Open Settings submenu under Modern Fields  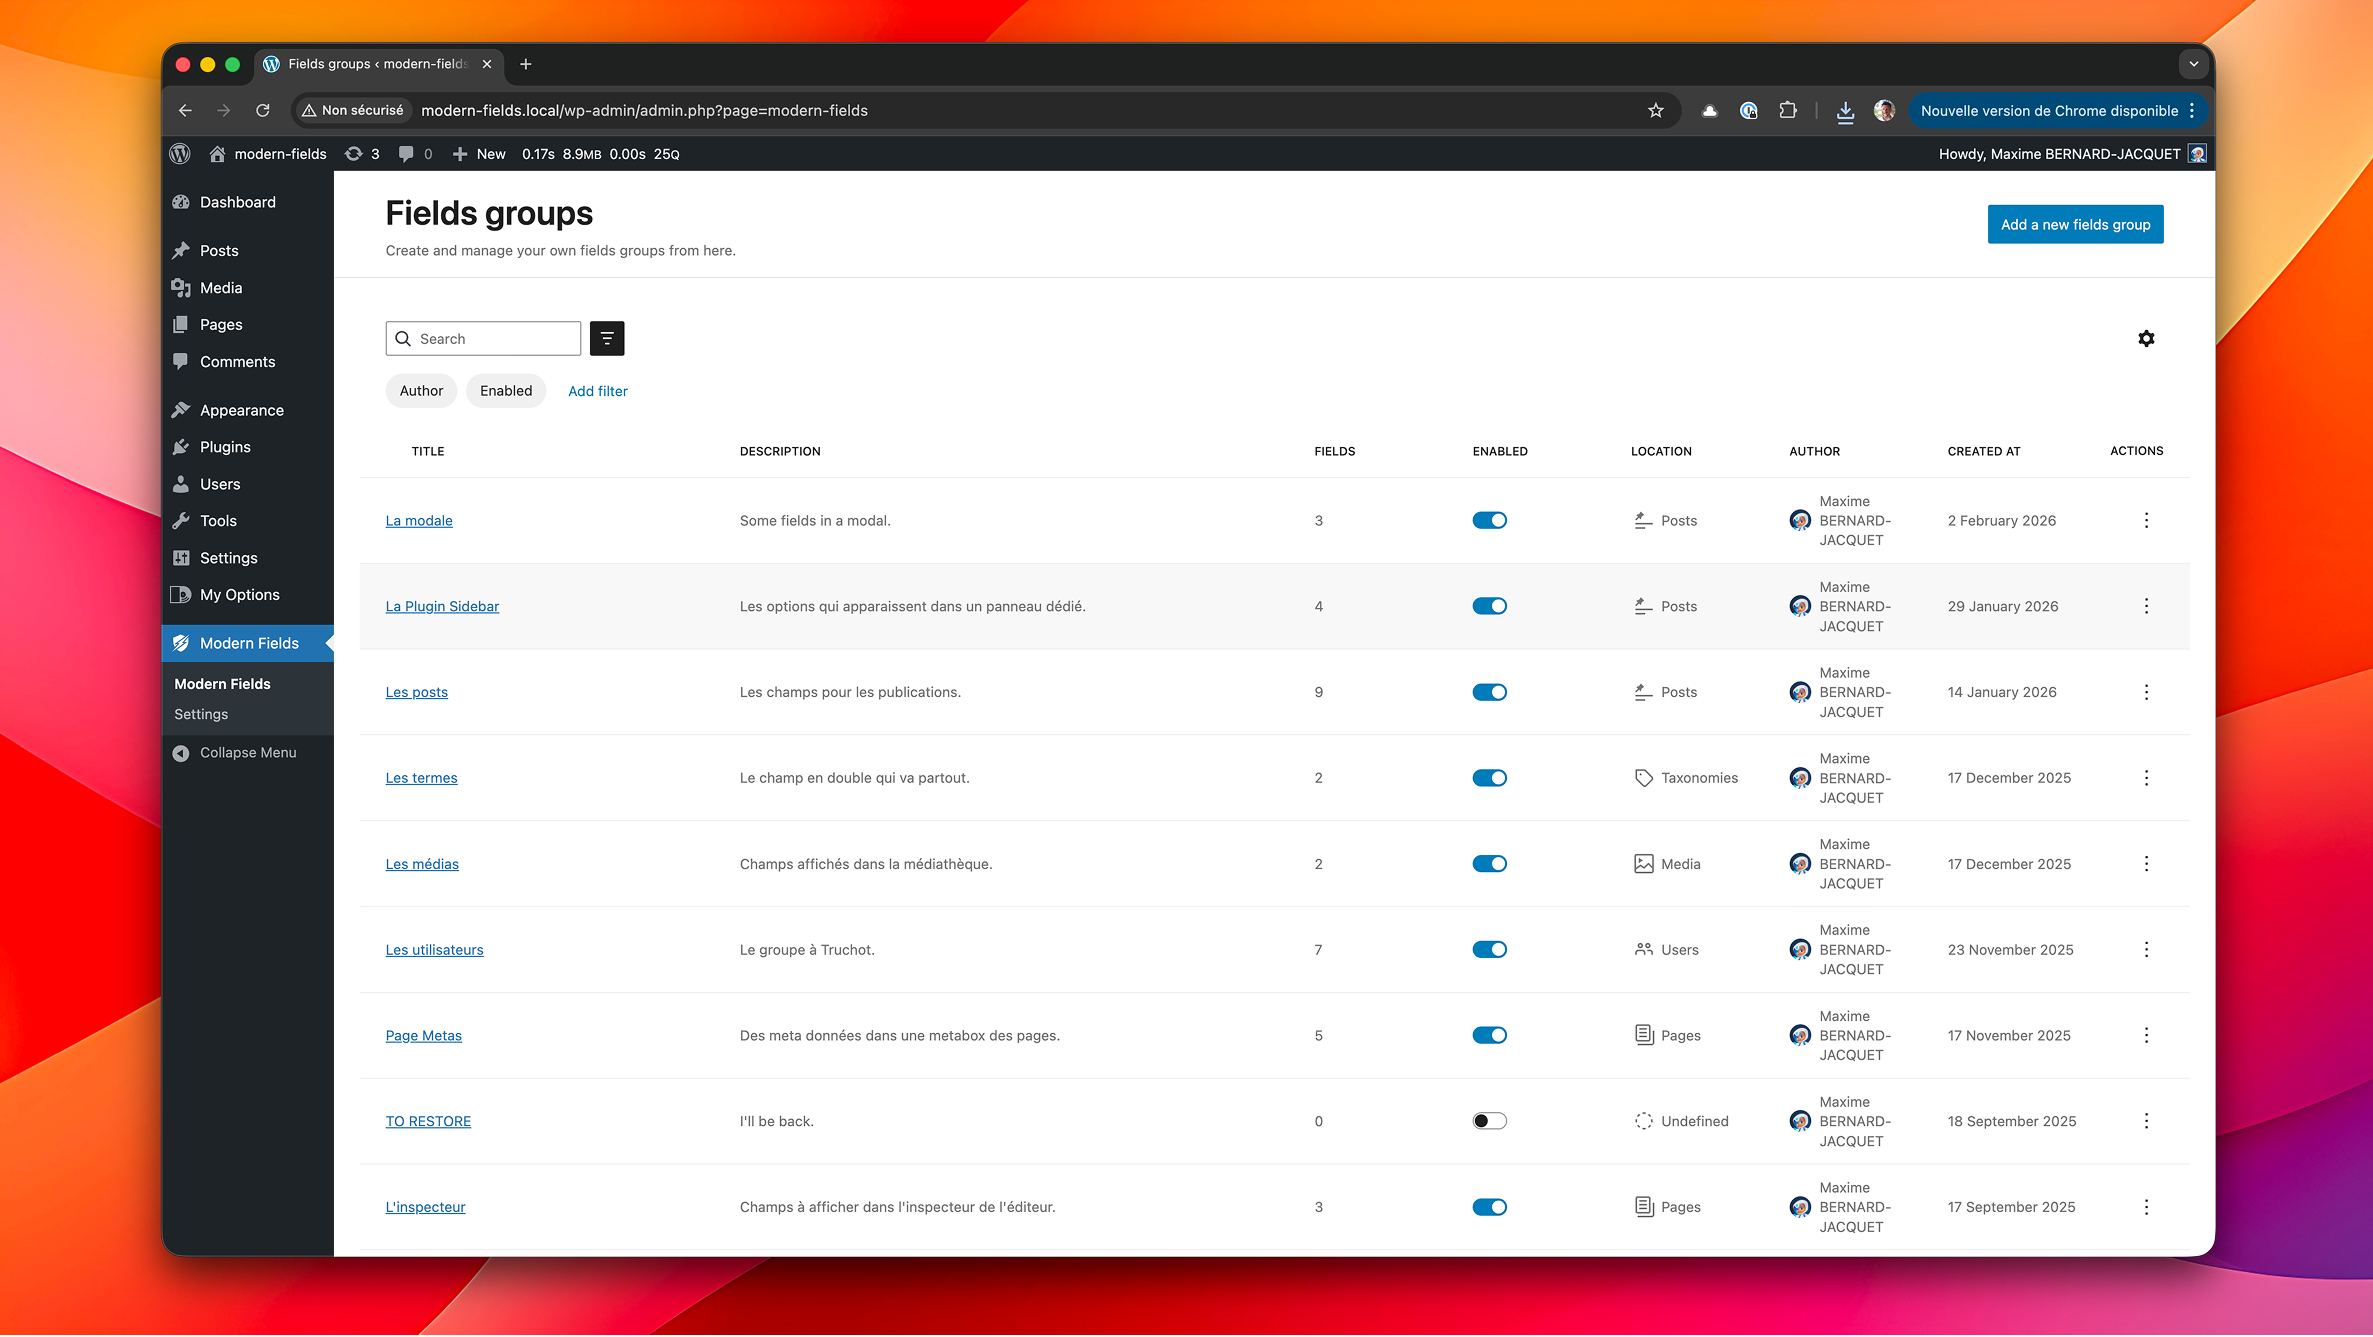(201, 714)
